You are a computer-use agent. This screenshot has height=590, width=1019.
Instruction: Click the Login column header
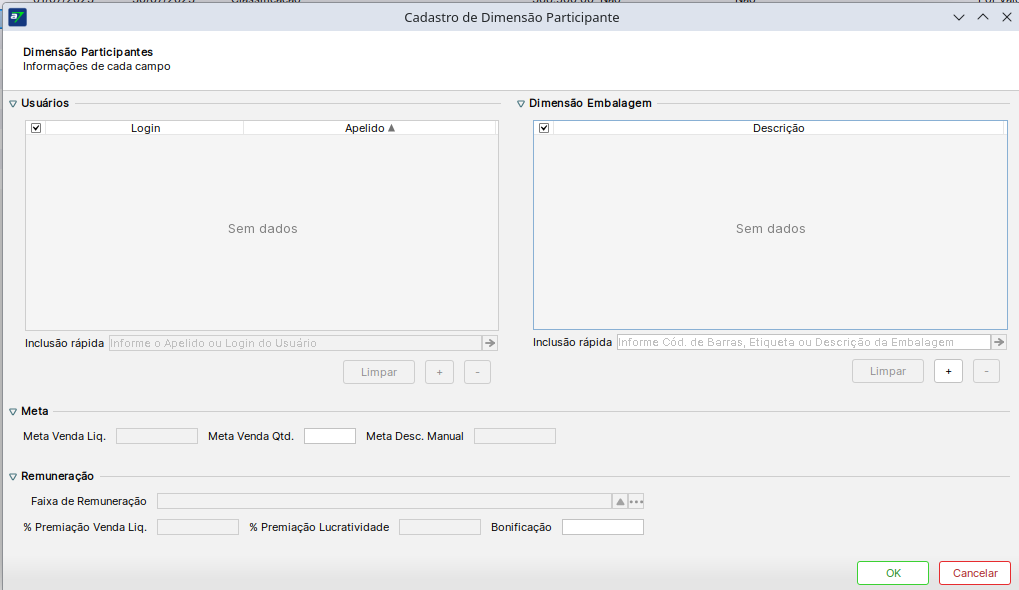click(145, 128)
